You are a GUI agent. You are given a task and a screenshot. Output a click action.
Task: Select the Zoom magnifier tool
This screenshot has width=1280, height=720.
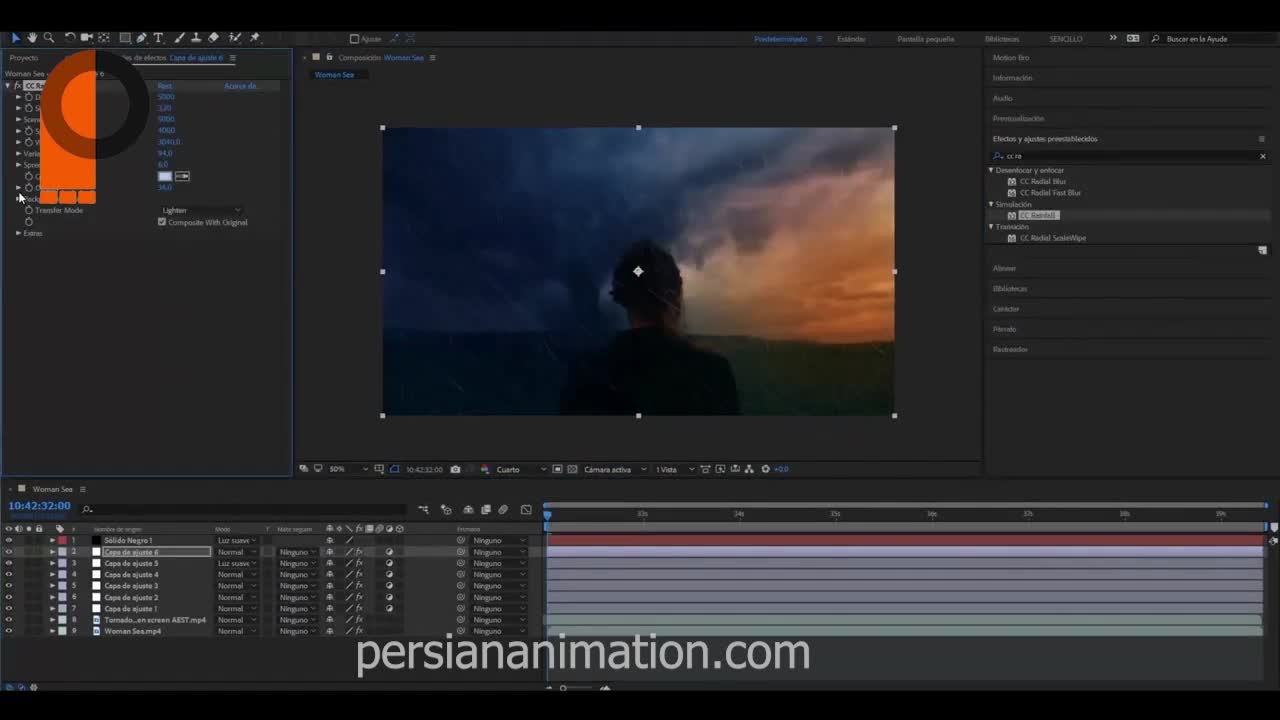pyautogui.click(x=49, y=38)
